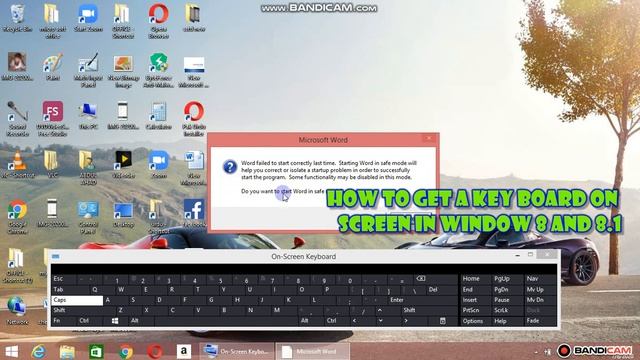Click the up arrow key on keyboard
This screenshot has height=360, width=640.
point(388,310)
